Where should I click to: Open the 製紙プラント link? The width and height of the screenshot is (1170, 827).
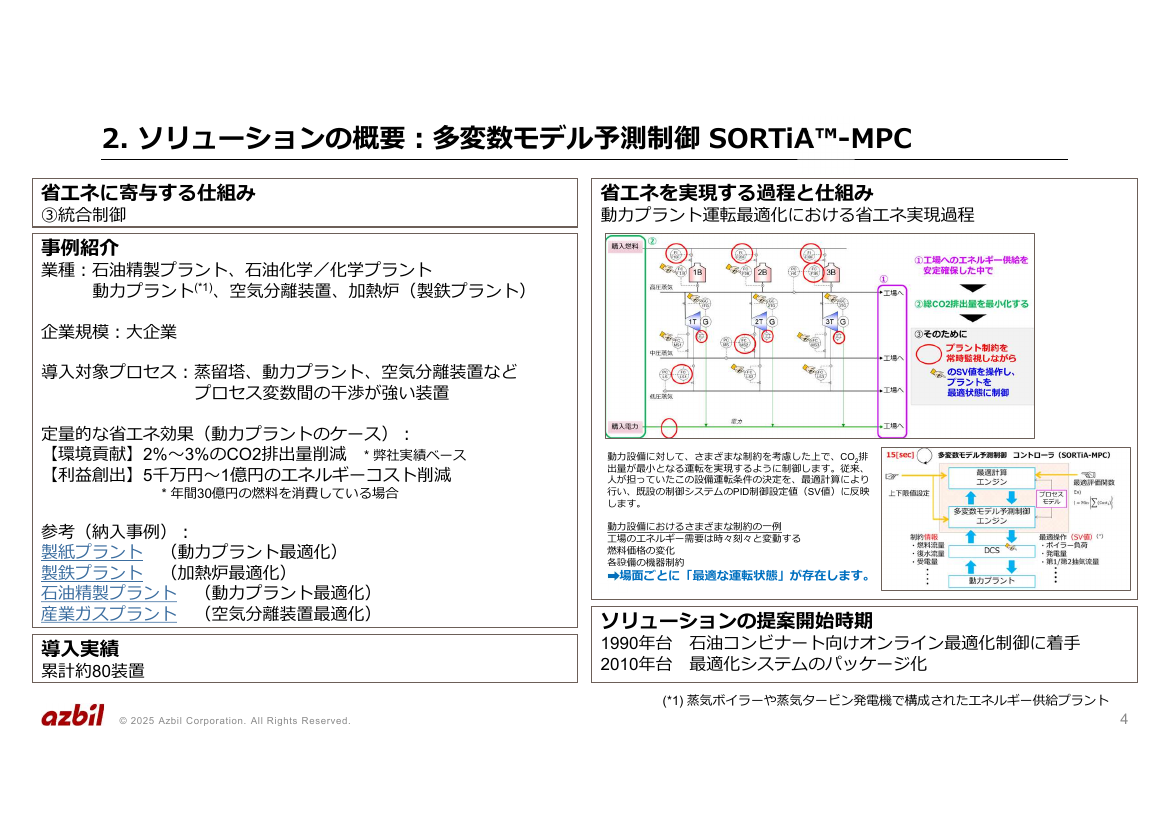pos(92,552)
